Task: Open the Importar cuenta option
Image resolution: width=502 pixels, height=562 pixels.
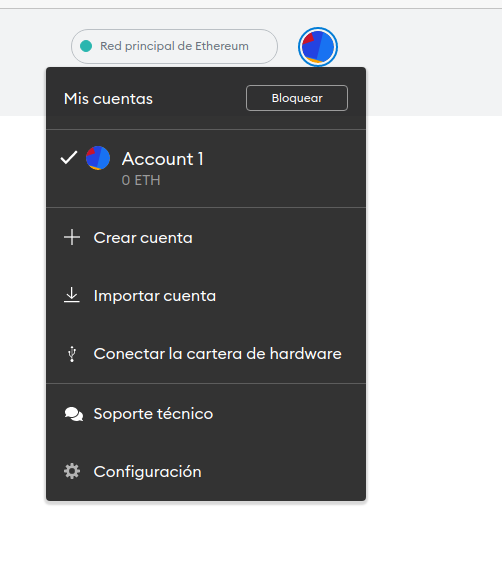Action: (206, 296)
